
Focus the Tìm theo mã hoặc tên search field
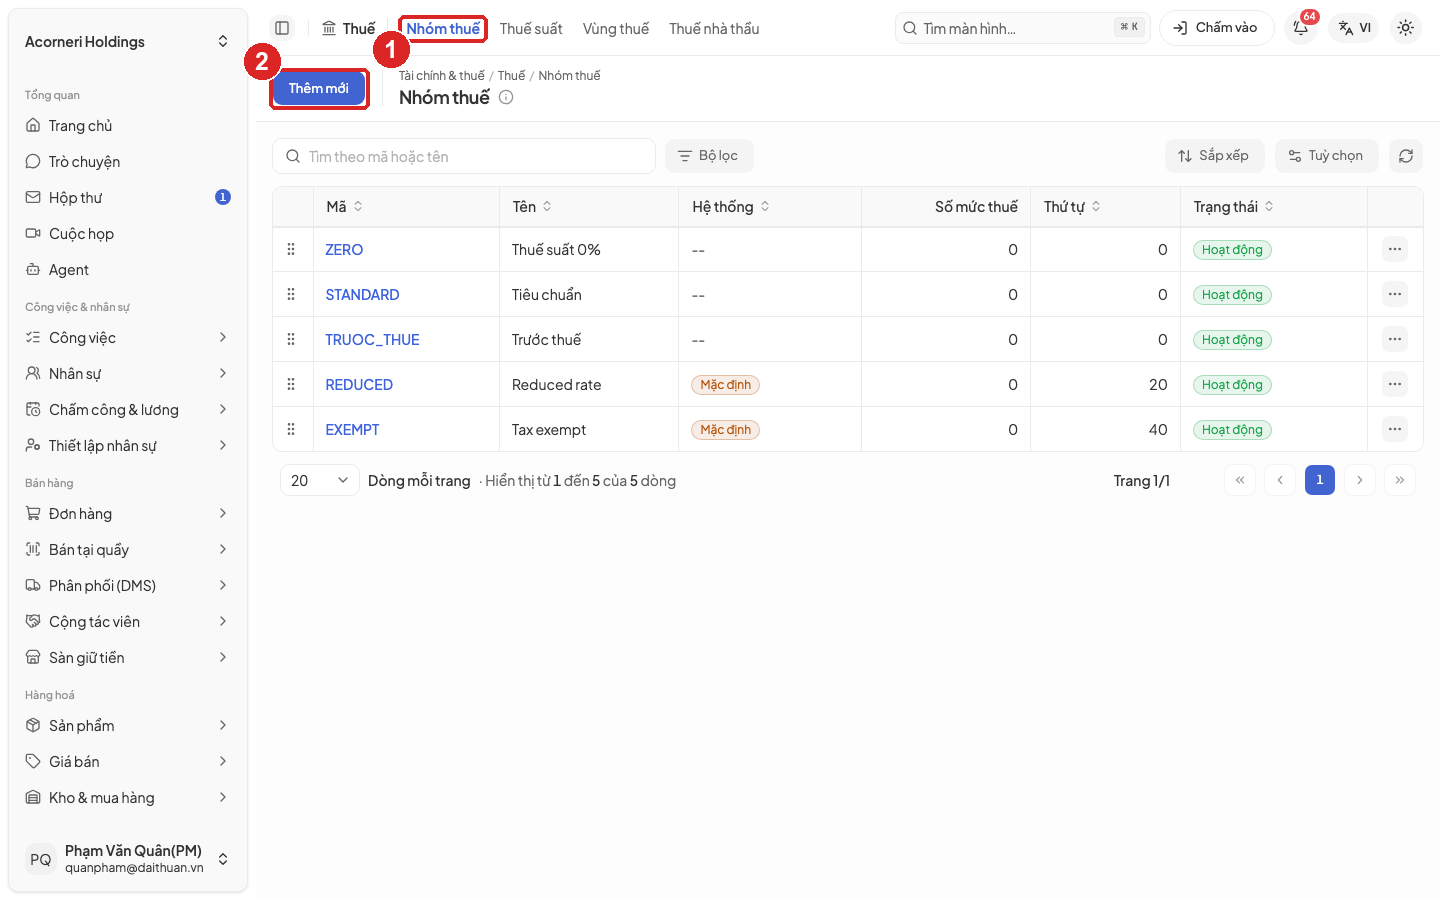tap(464, 156)
